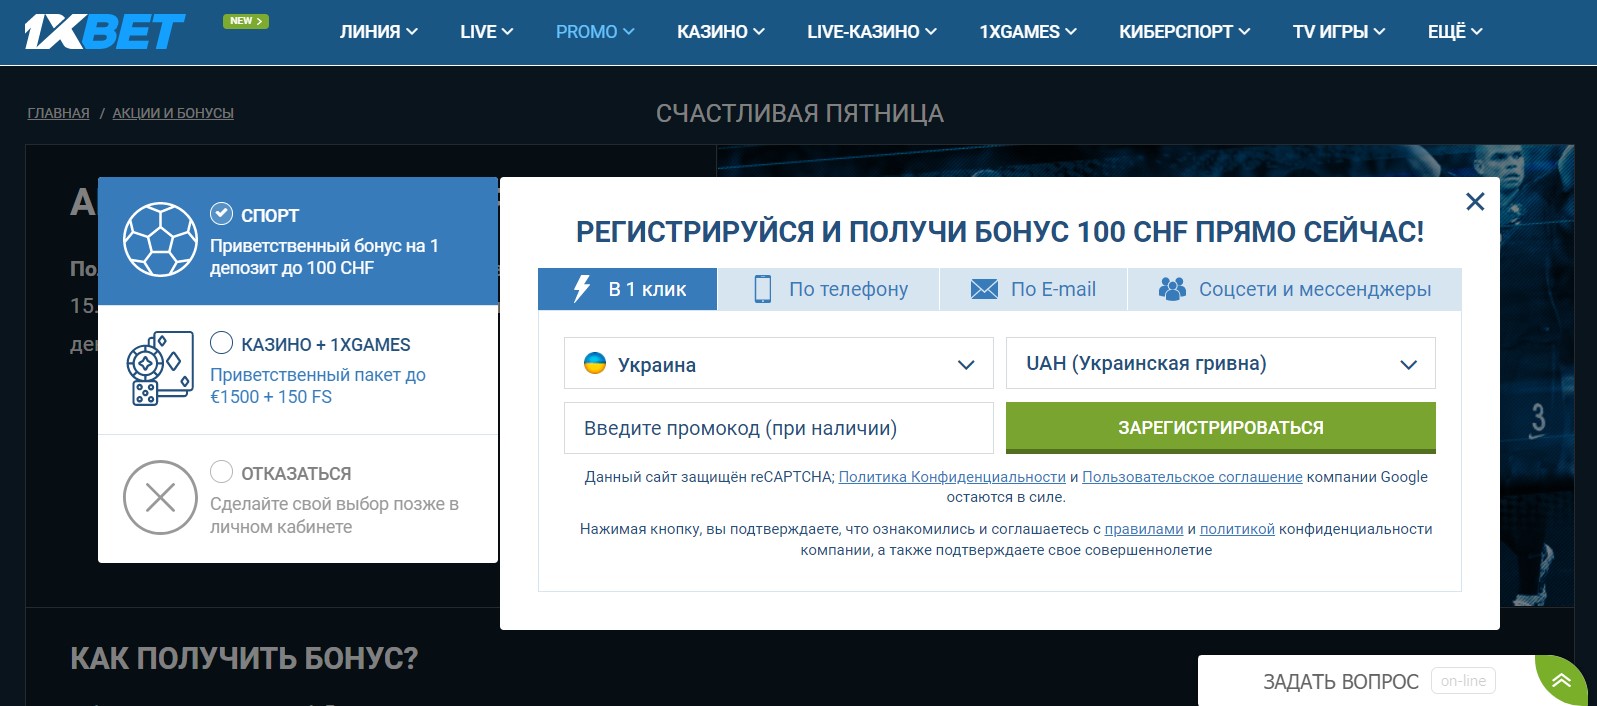Click the Ukraine flag icon
The height and width of the screenshot is (706, 1597).
[x=595, y=363]
